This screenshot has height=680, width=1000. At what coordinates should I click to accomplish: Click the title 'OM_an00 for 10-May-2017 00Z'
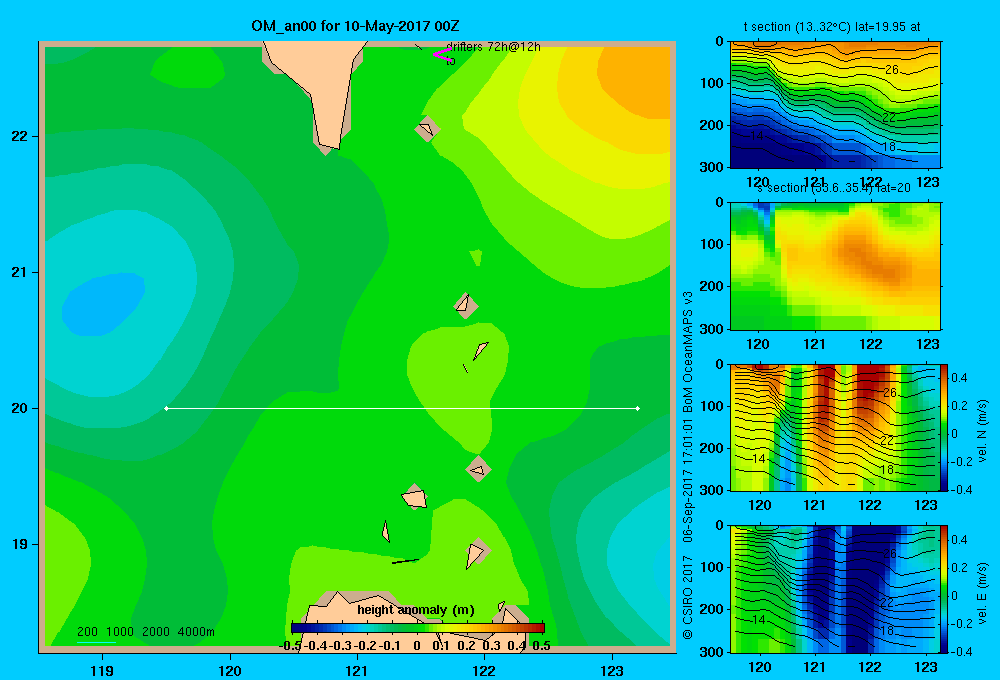(x=355, y=26)
